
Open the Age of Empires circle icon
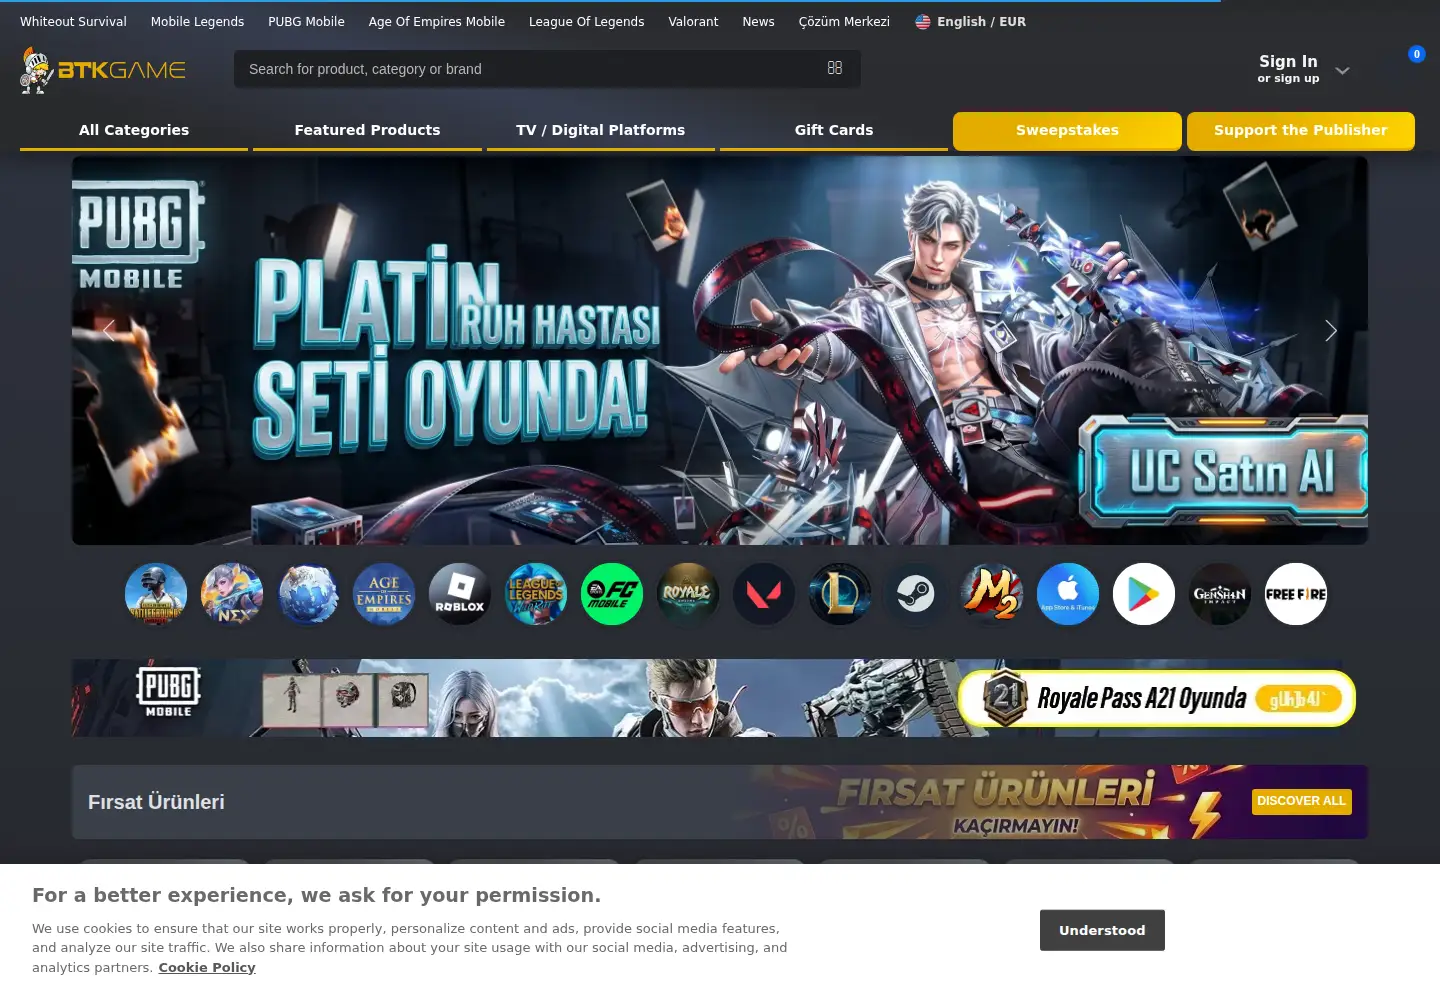point(384,594)
